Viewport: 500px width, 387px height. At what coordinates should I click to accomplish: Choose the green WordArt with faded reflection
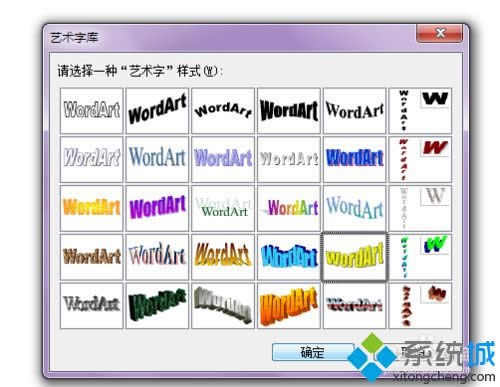point(223,208)
